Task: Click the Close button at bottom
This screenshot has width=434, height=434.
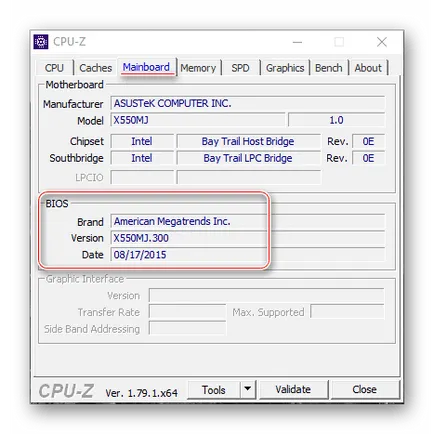Action: coord(364,389)
